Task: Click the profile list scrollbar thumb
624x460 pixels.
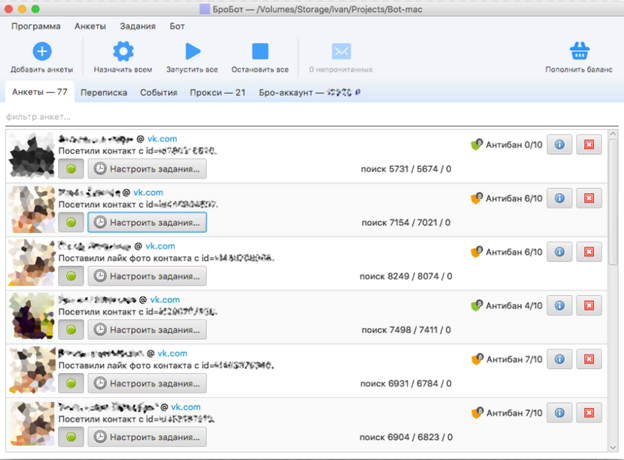Action: pos(613,202)
